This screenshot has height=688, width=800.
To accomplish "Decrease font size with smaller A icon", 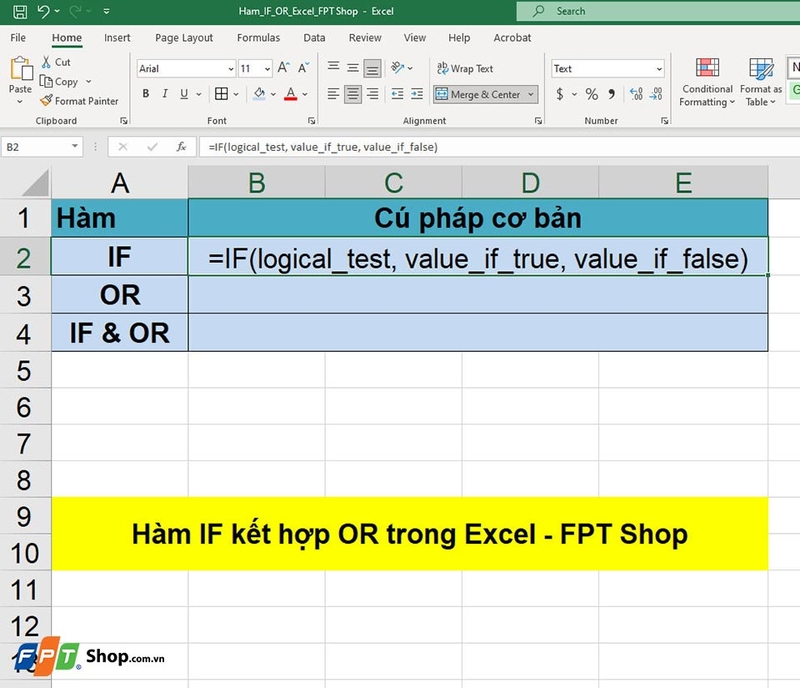I will tap(304, 67).
